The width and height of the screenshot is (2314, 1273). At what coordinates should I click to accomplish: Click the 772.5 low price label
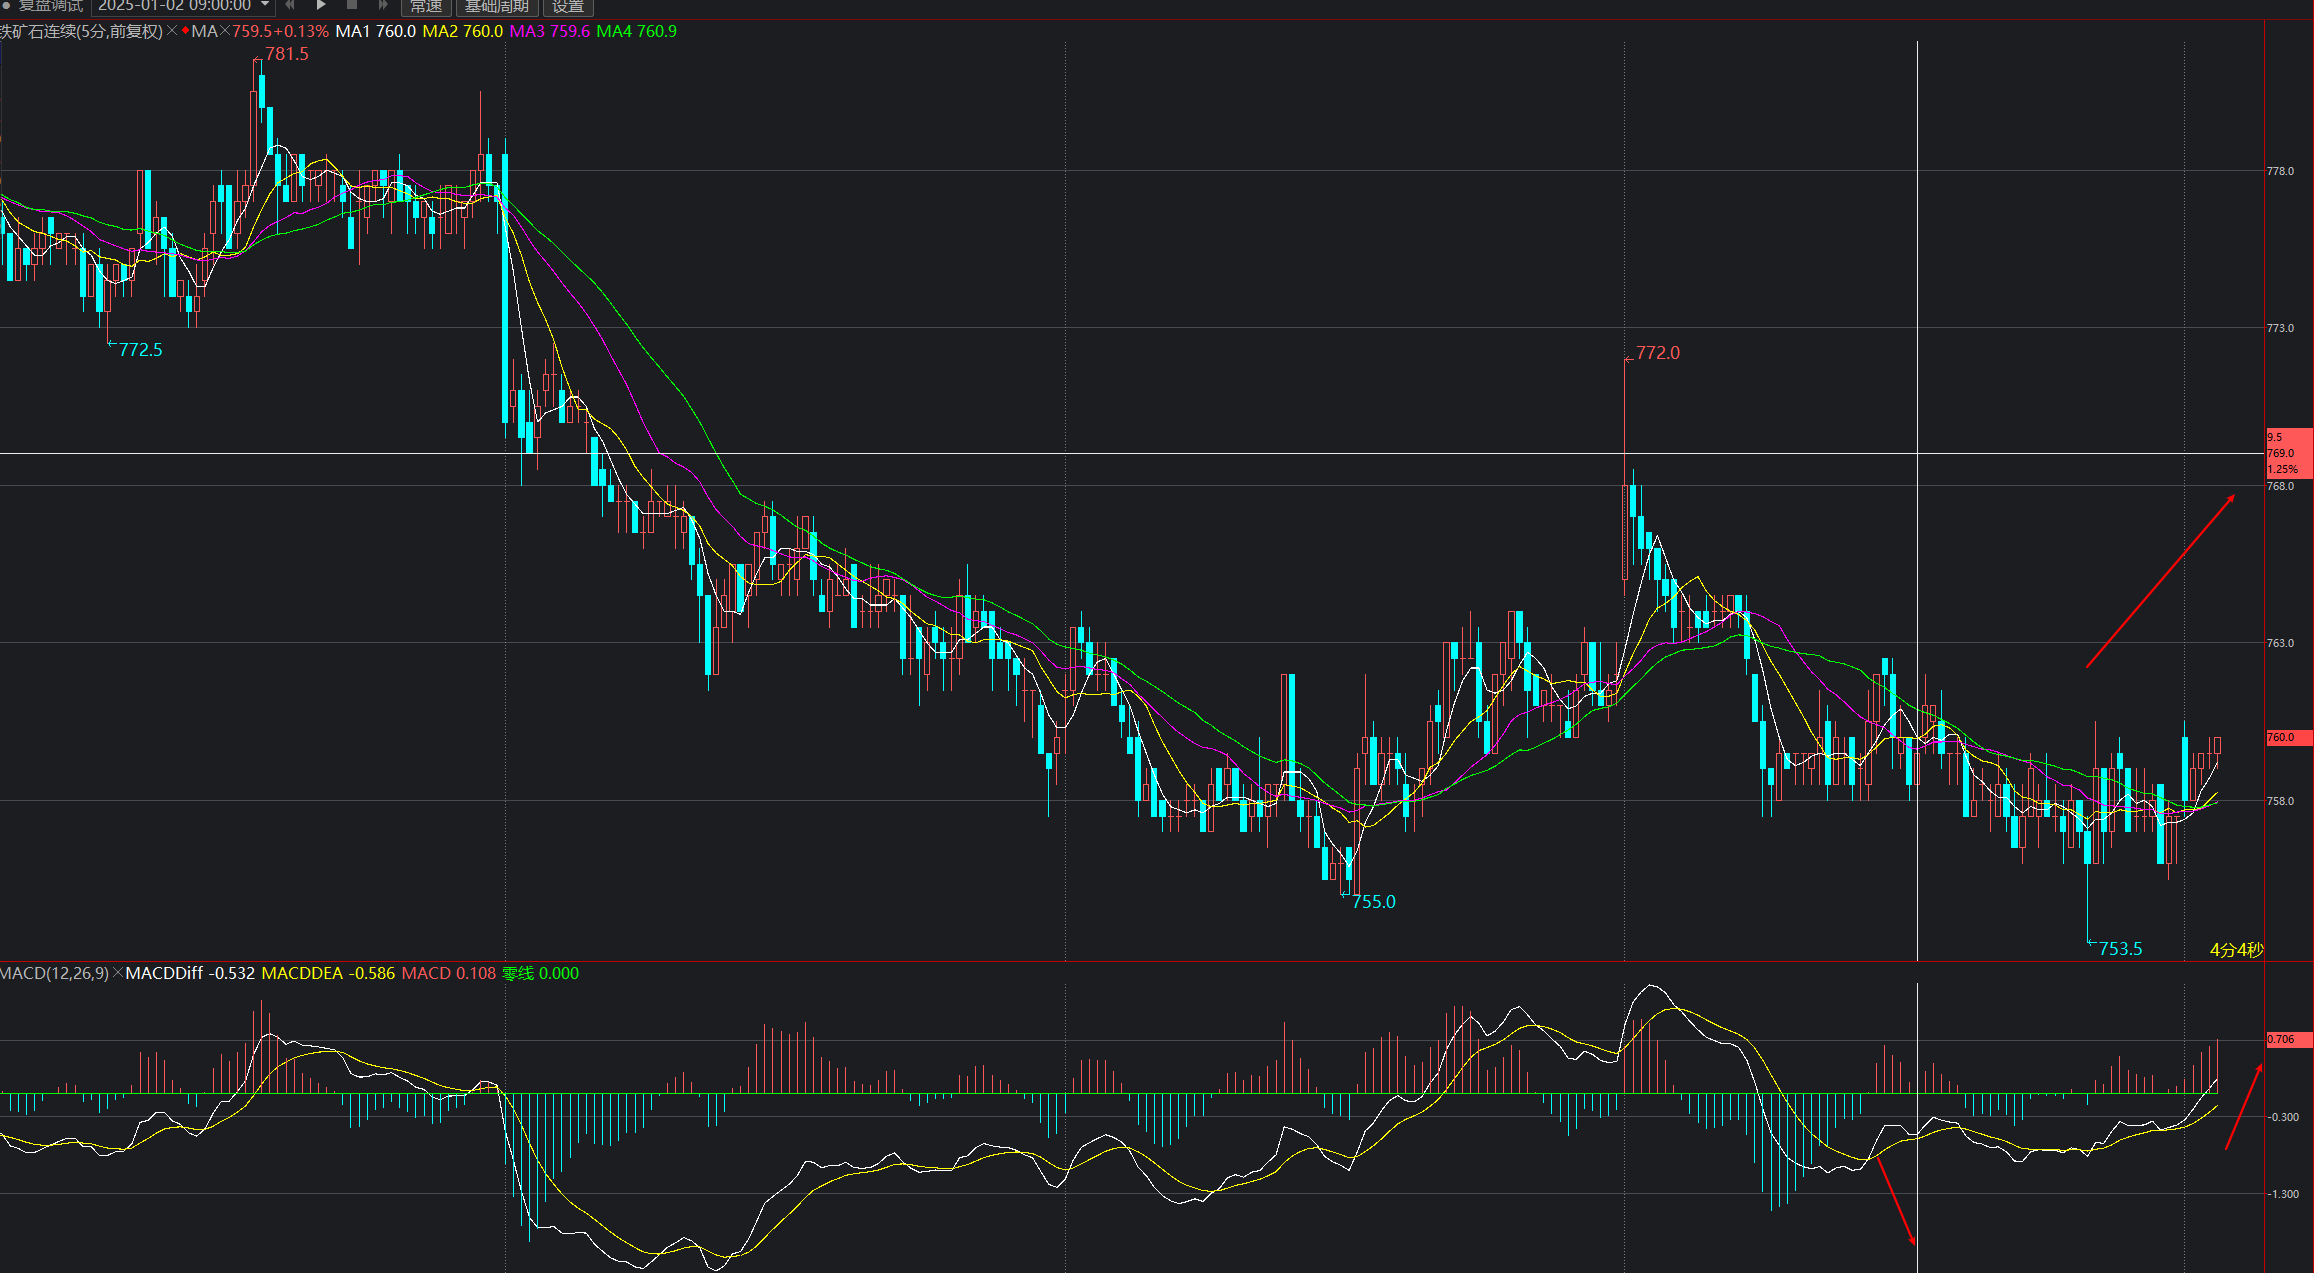click(x=140, y=350)
